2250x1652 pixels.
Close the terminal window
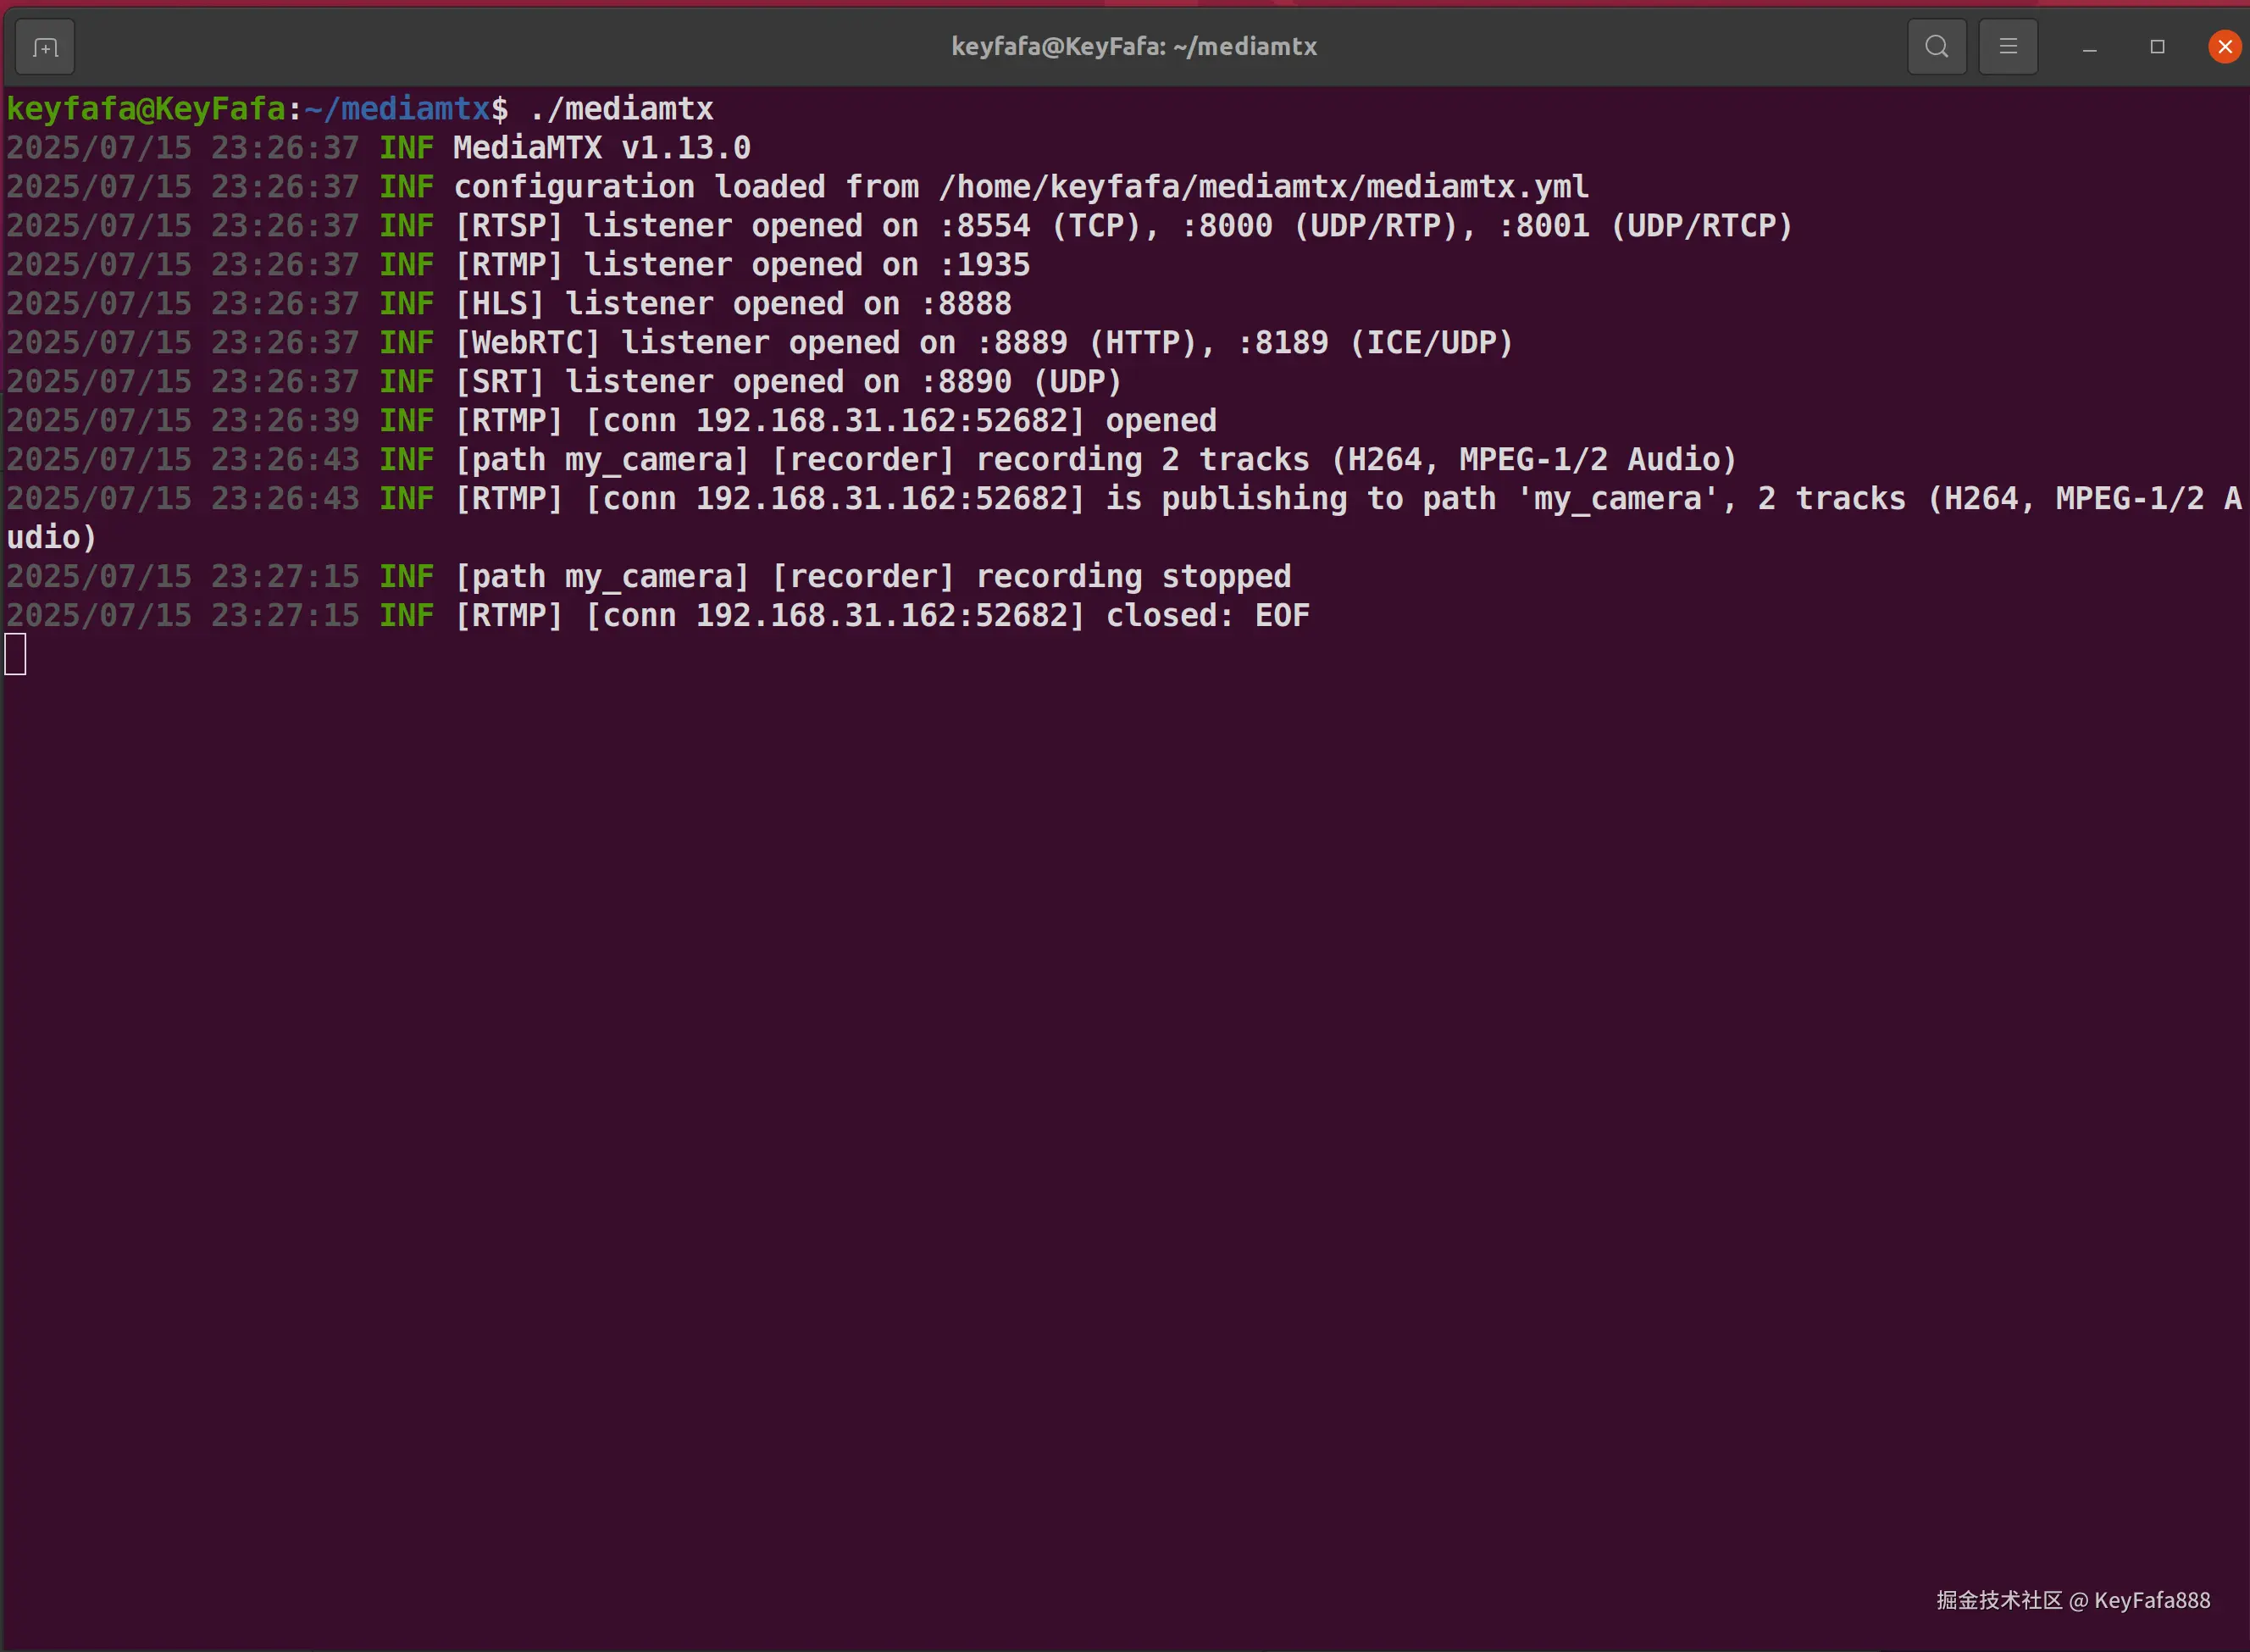point(2224,47)
